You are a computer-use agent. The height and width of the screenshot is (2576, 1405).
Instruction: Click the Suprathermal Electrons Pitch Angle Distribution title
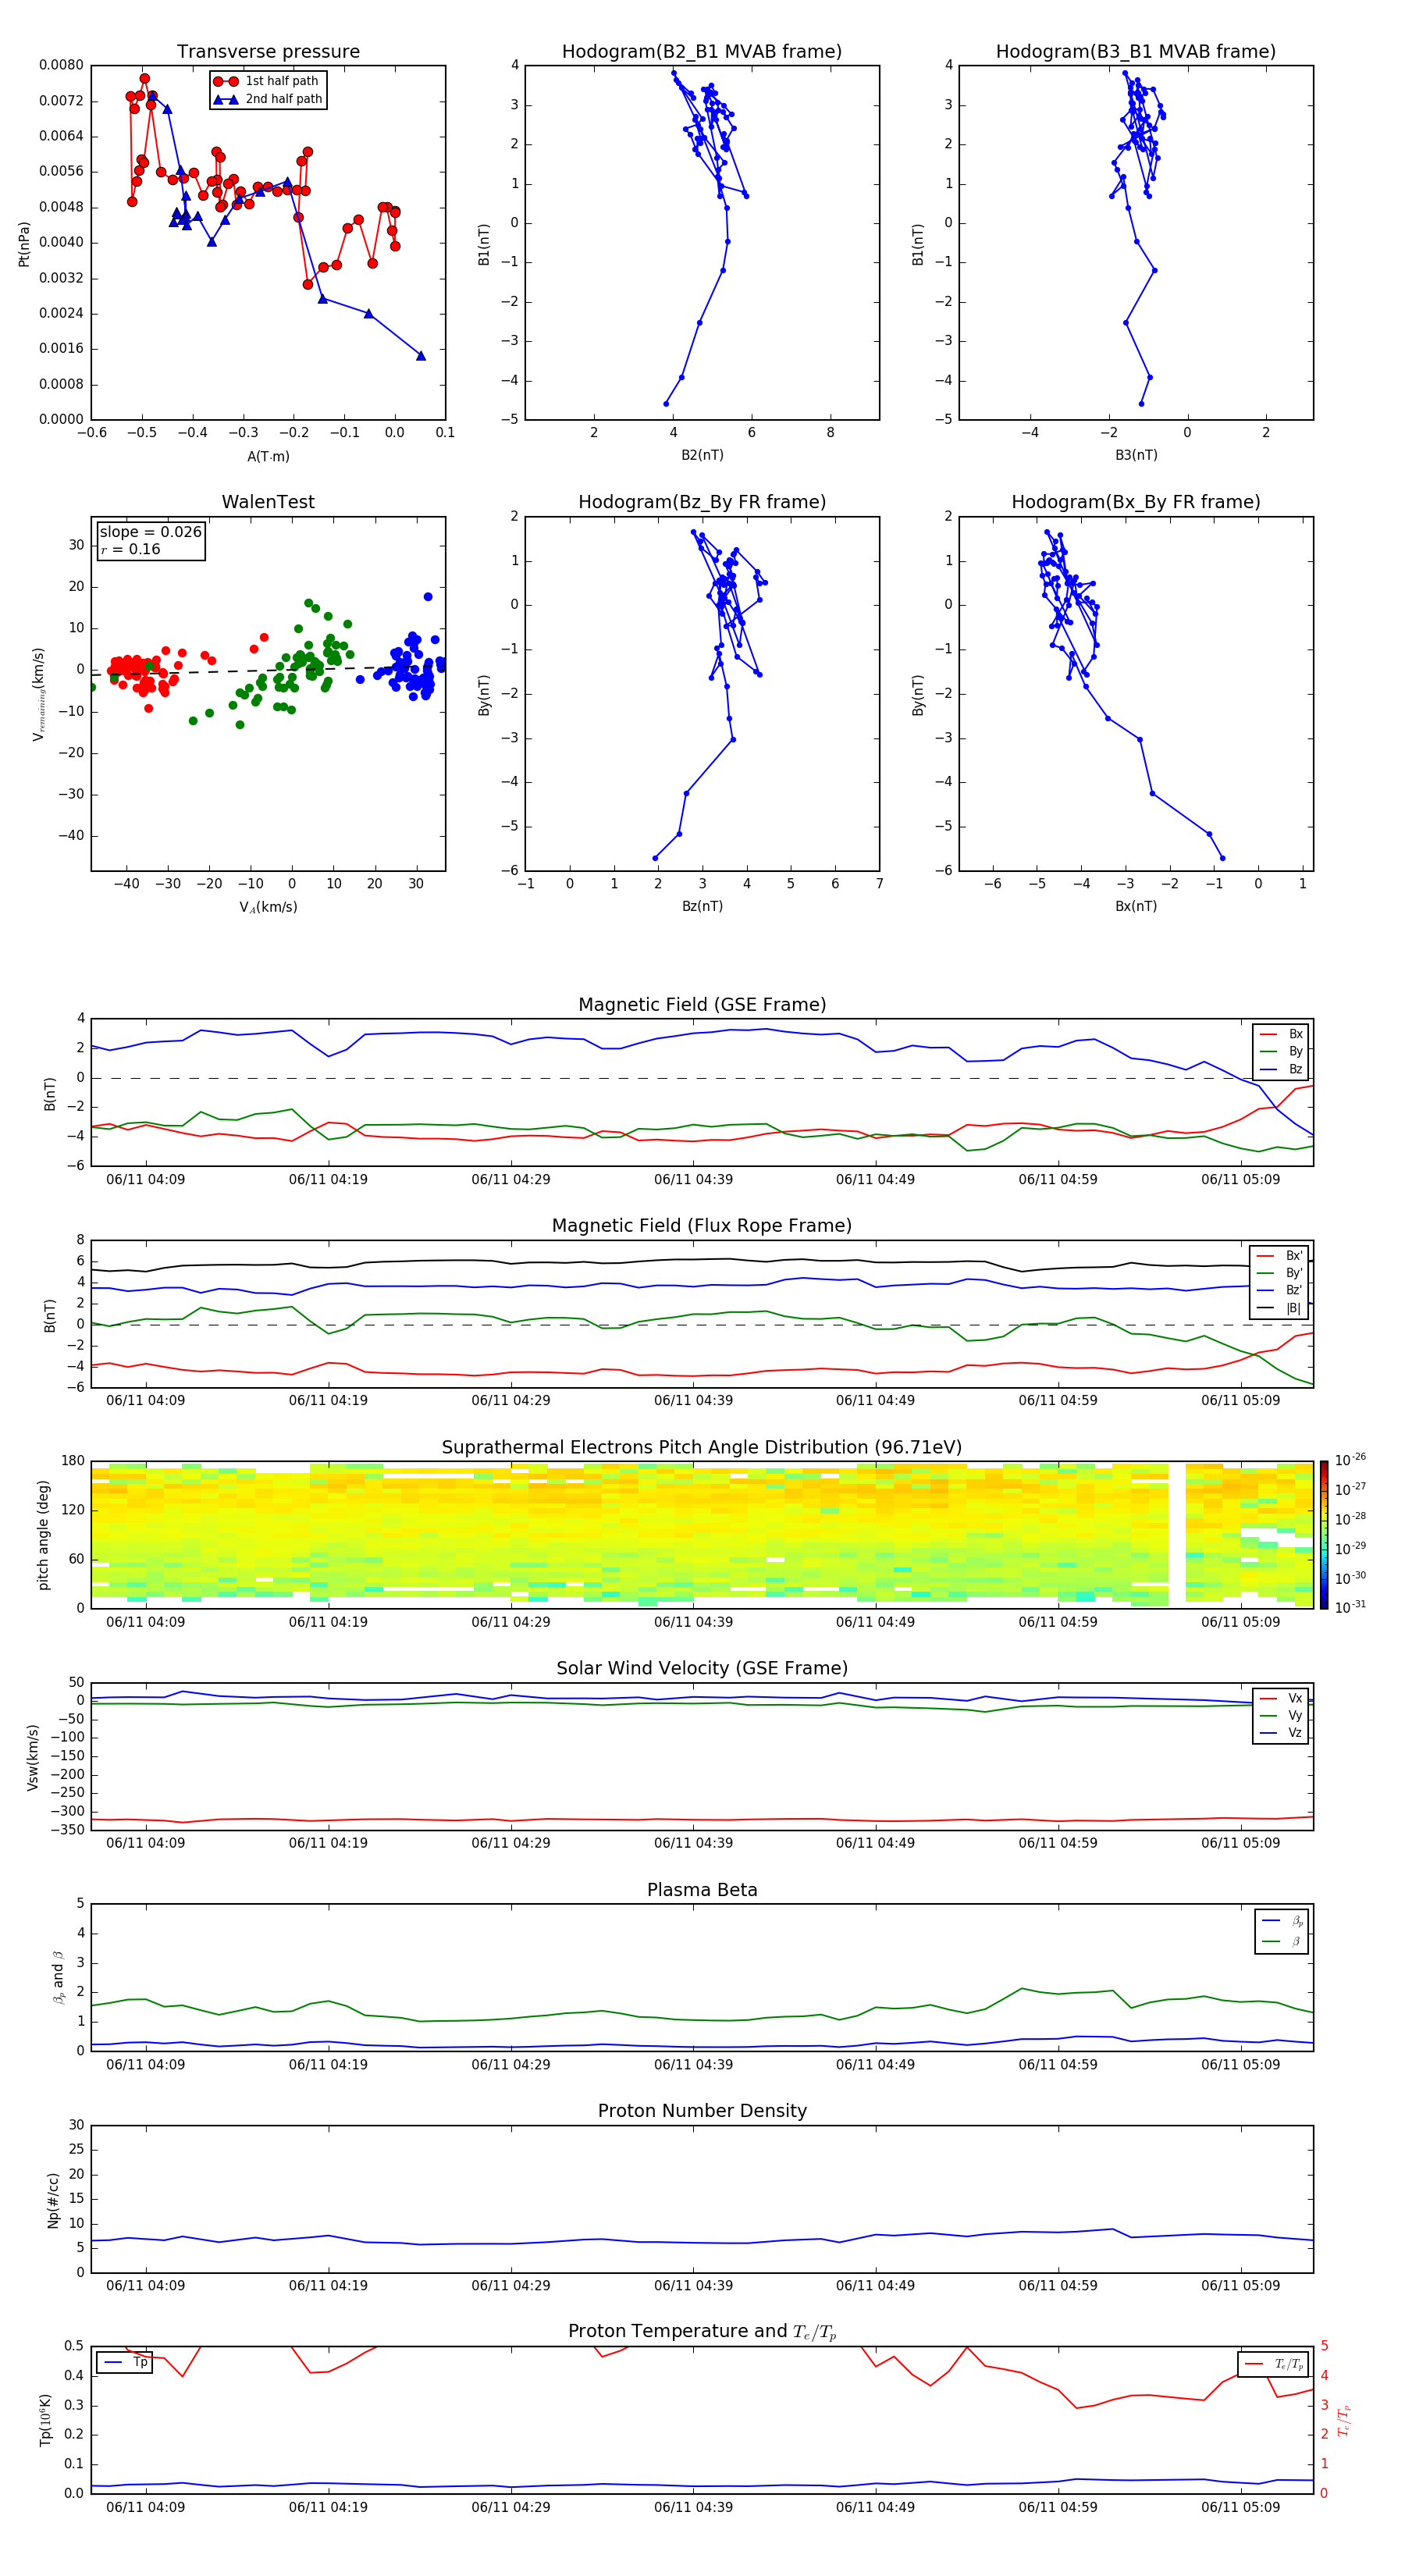click(x=702, y=1448)
